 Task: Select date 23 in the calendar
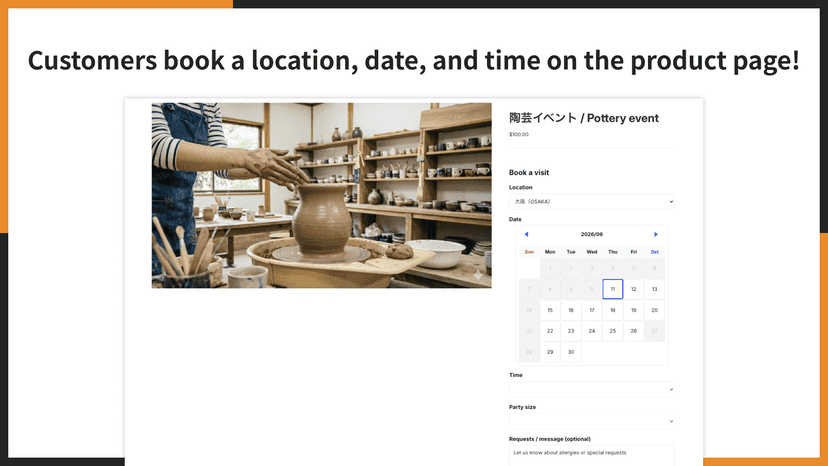point(571,331)
